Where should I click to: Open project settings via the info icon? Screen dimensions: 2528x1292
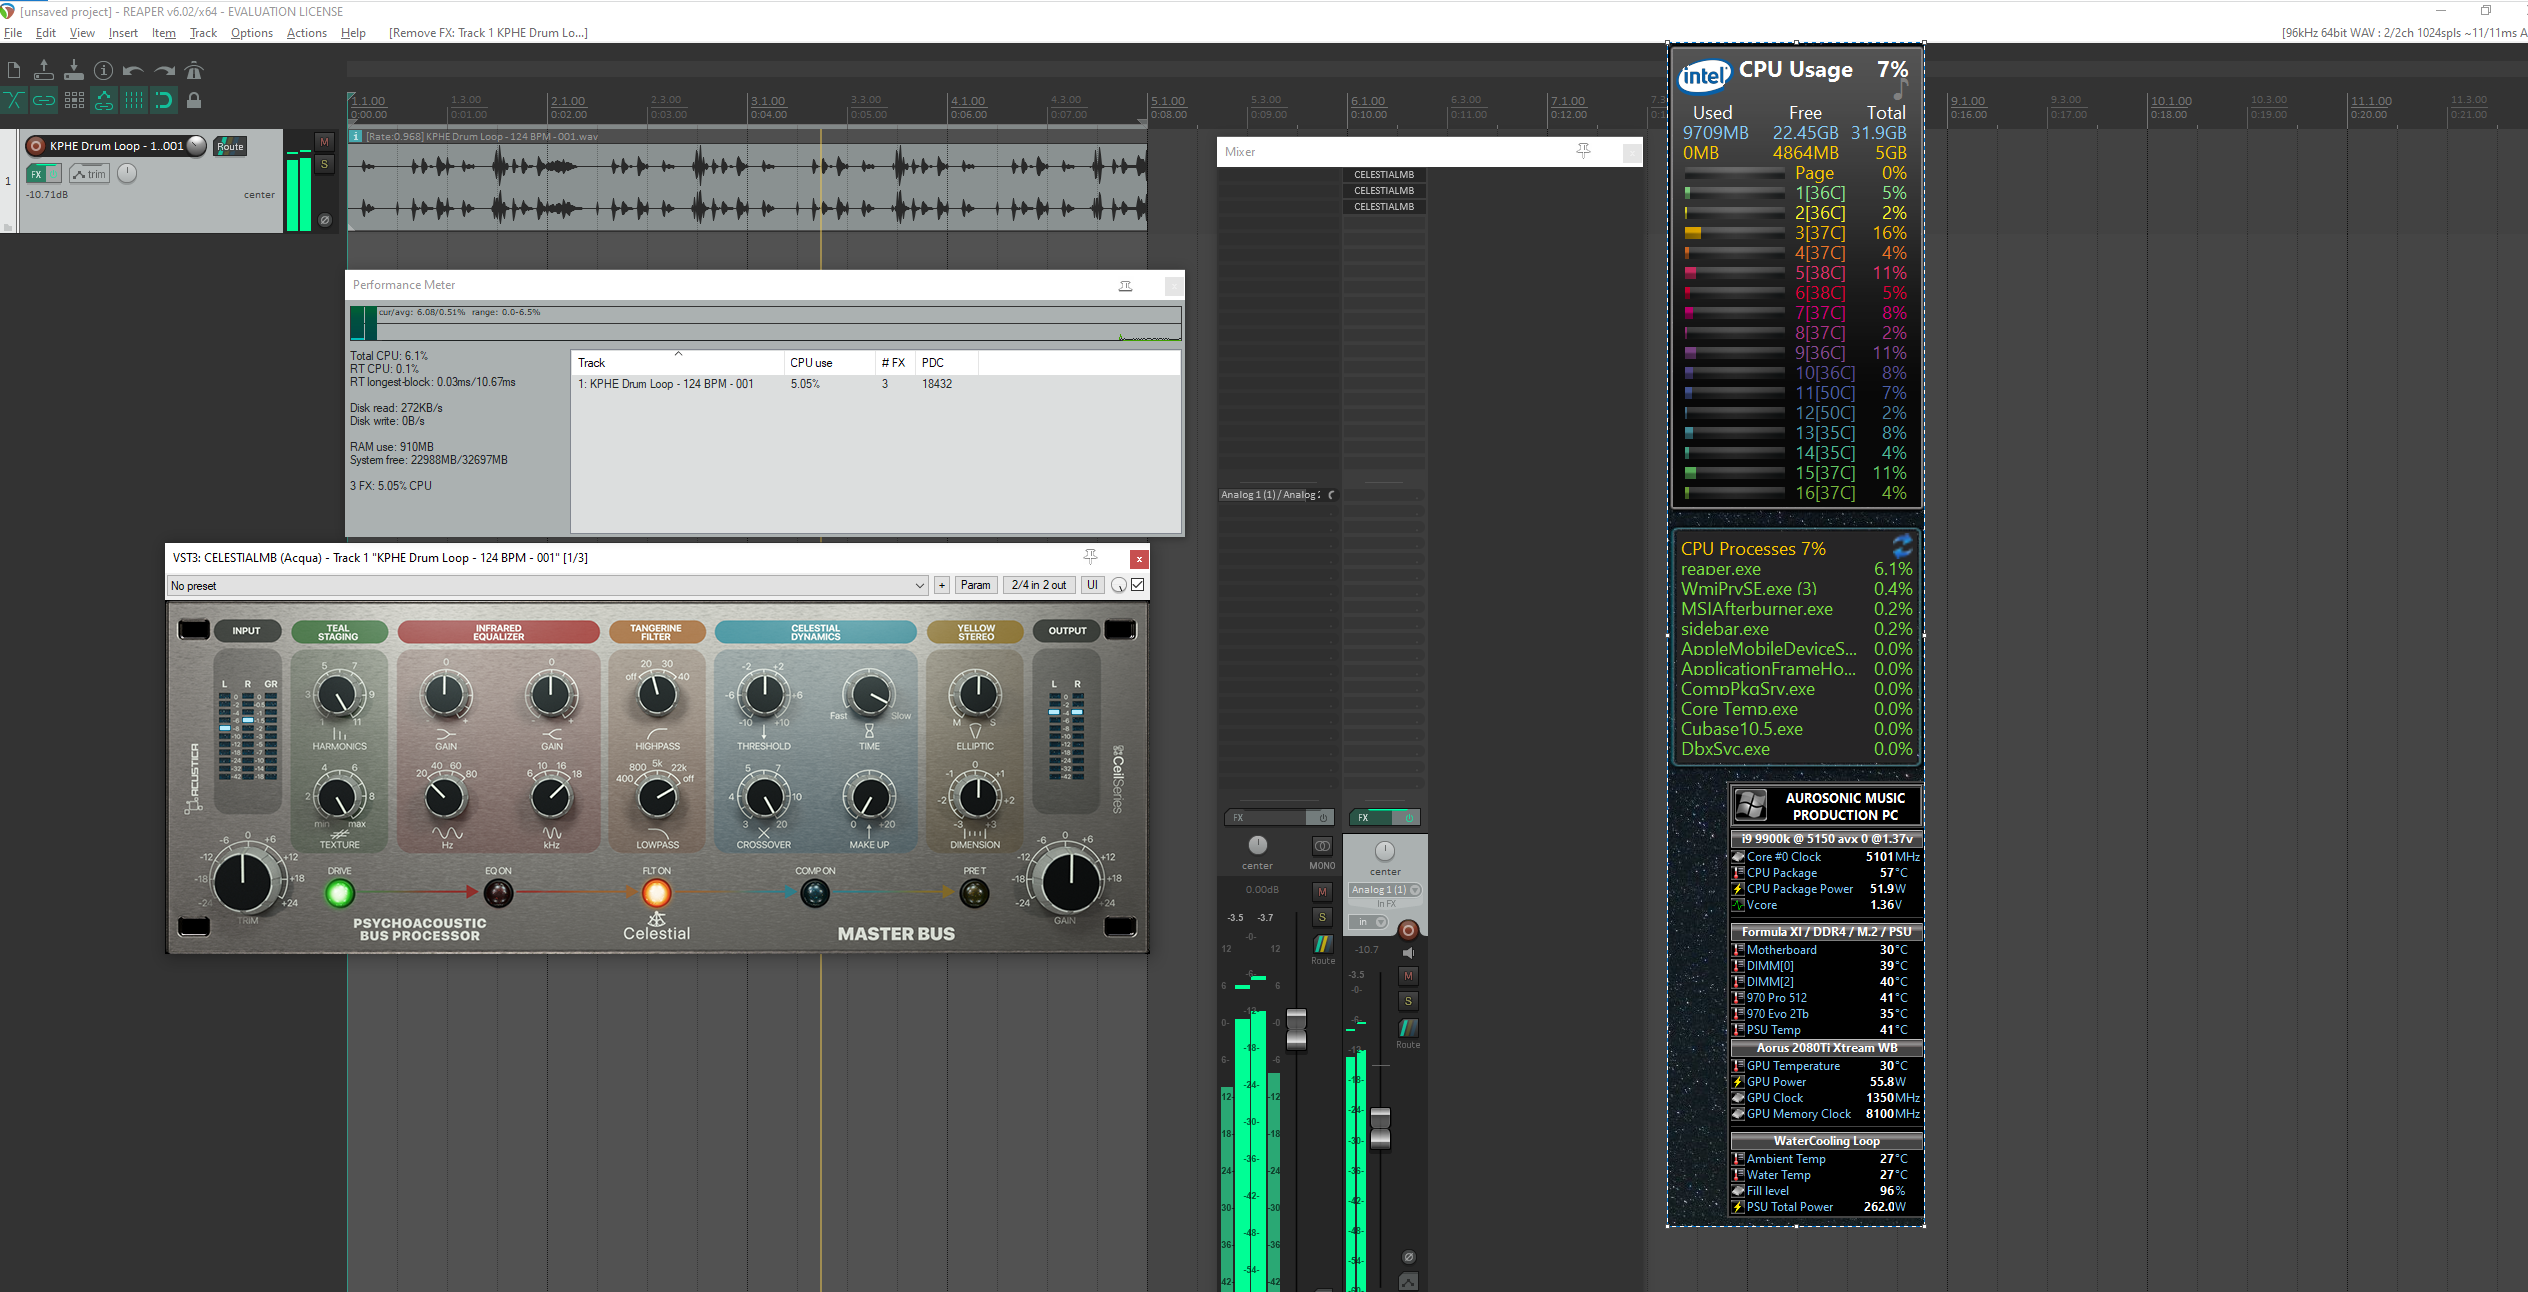(x=104, y=70)
